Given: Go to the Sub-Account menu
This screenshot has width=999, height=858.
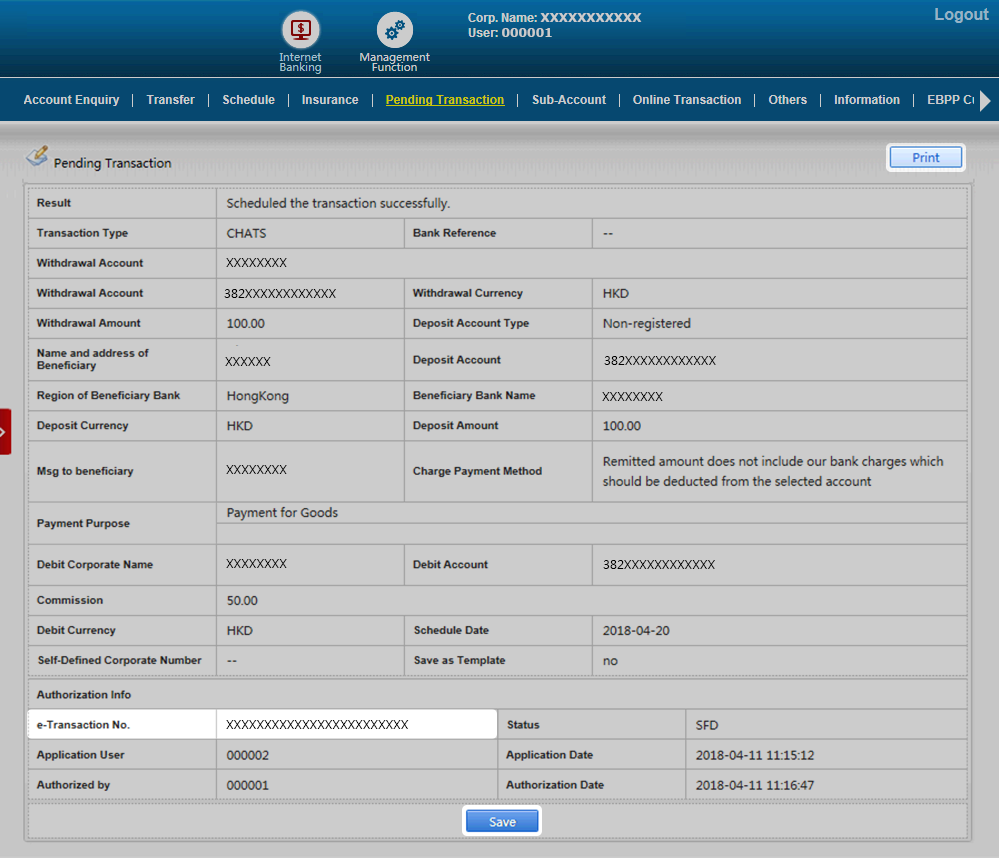Looking at the screenshot, I should 568,100.
